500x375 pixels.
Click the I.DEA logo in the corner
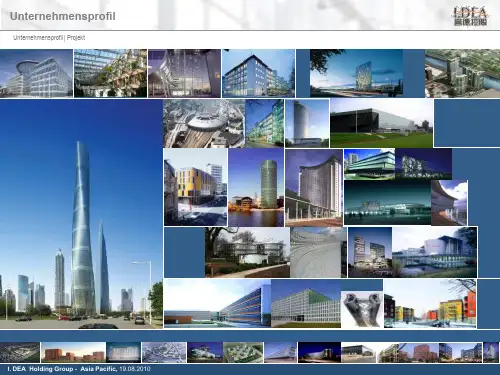tap(470, 16)
